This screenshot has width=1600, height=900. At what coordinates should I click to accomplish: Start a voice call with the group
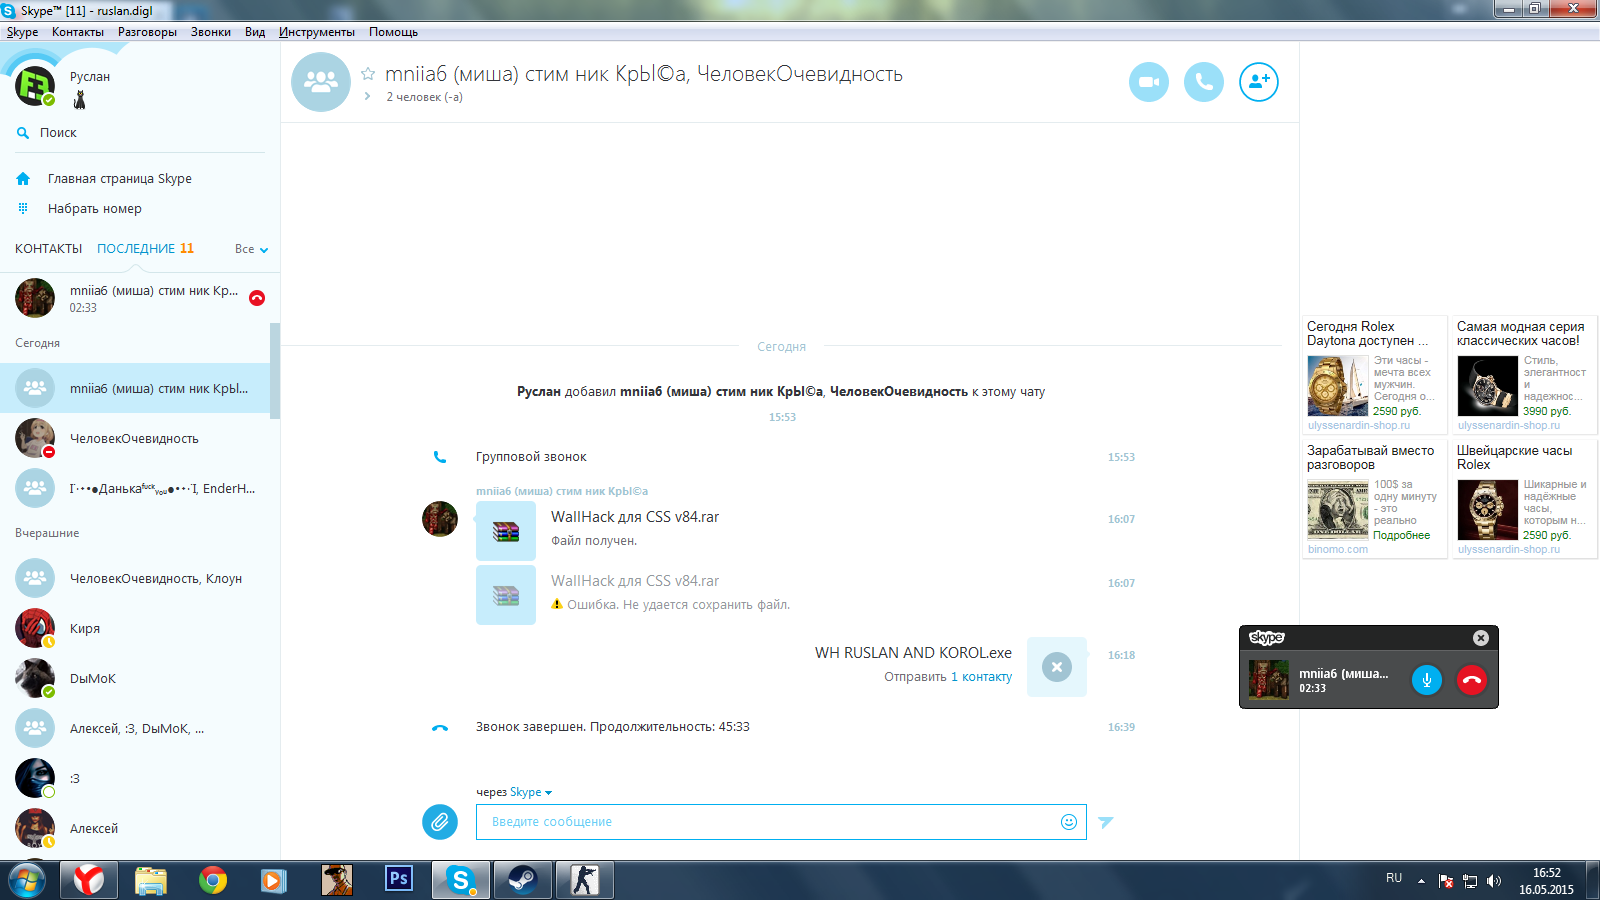click(x=1204, y=82)
